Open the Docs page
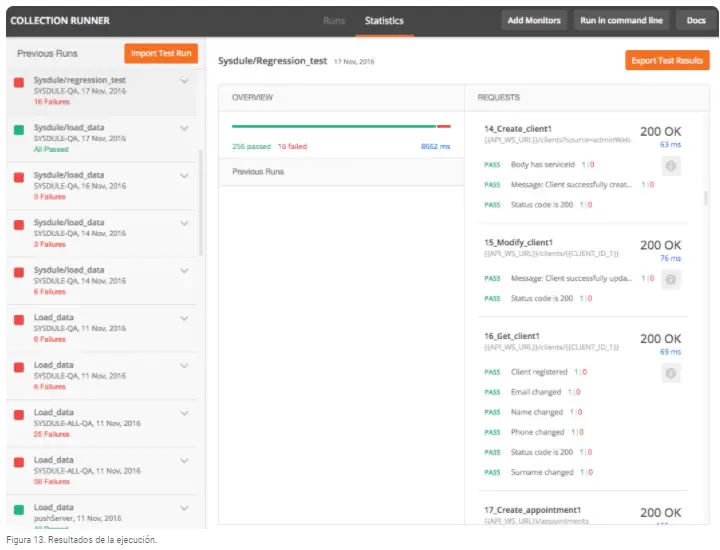Image resolution: width=720 pixels, height=550 pixels. (696, 20)
